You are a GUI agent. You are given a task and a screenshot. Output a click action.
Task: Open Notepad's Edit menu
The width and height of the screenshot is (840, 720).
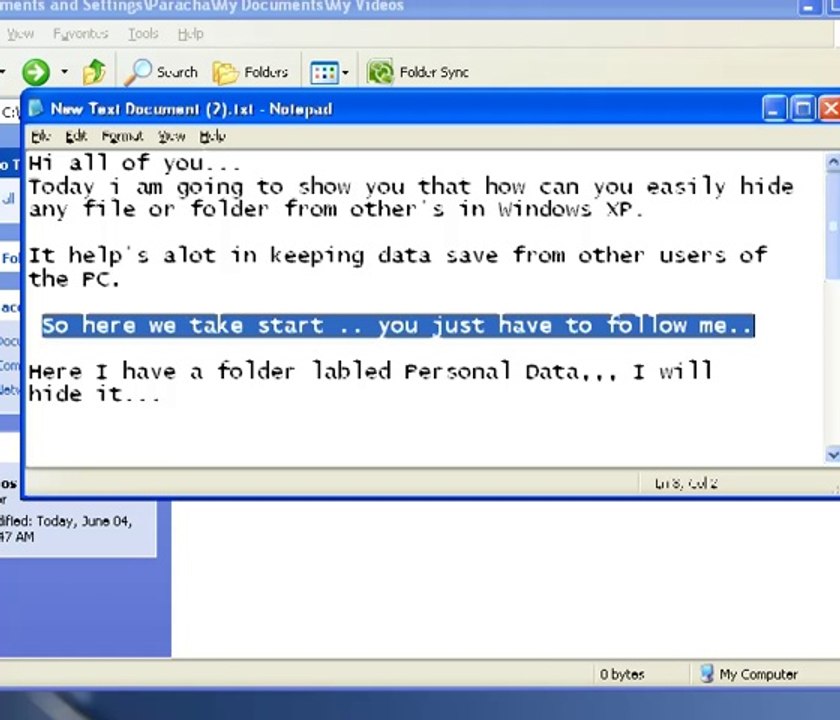coord(76,137)
